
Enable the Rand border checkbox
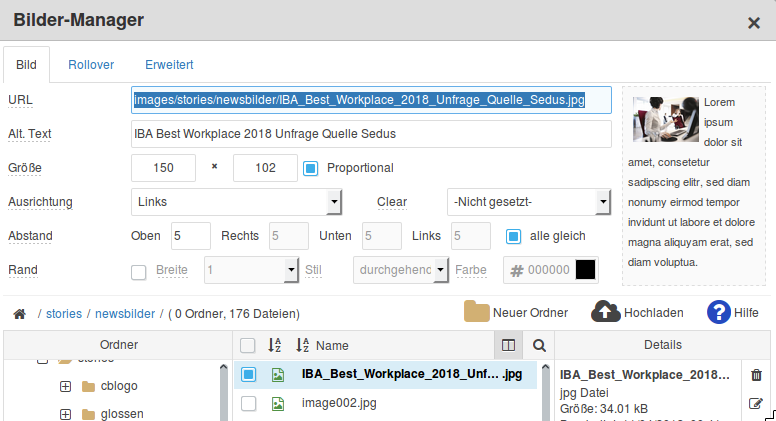point(140,270)
